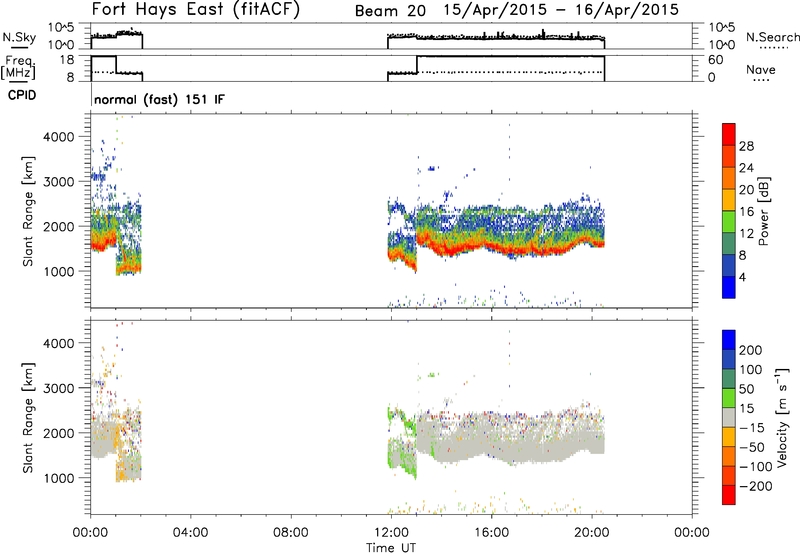This screenshot has height=554, width=800.
Task: Click the gray segment of Velocity color bar
Action: [x=729, y=418]
